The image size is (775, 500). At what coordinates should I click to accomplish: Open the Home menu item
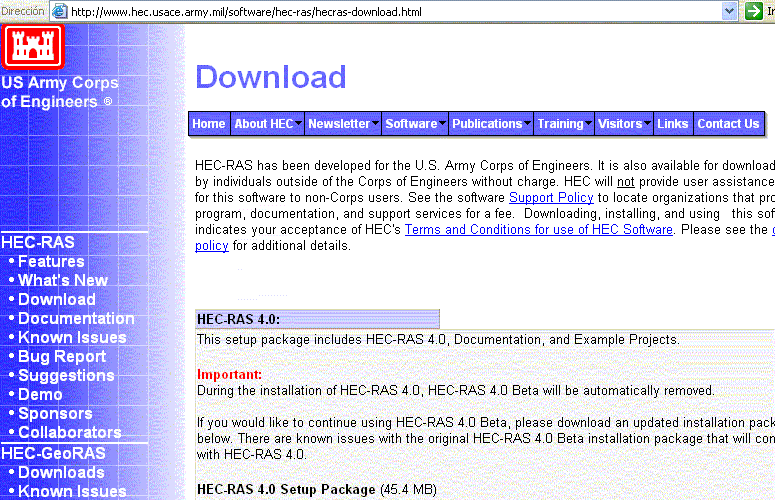coord(209,124)
